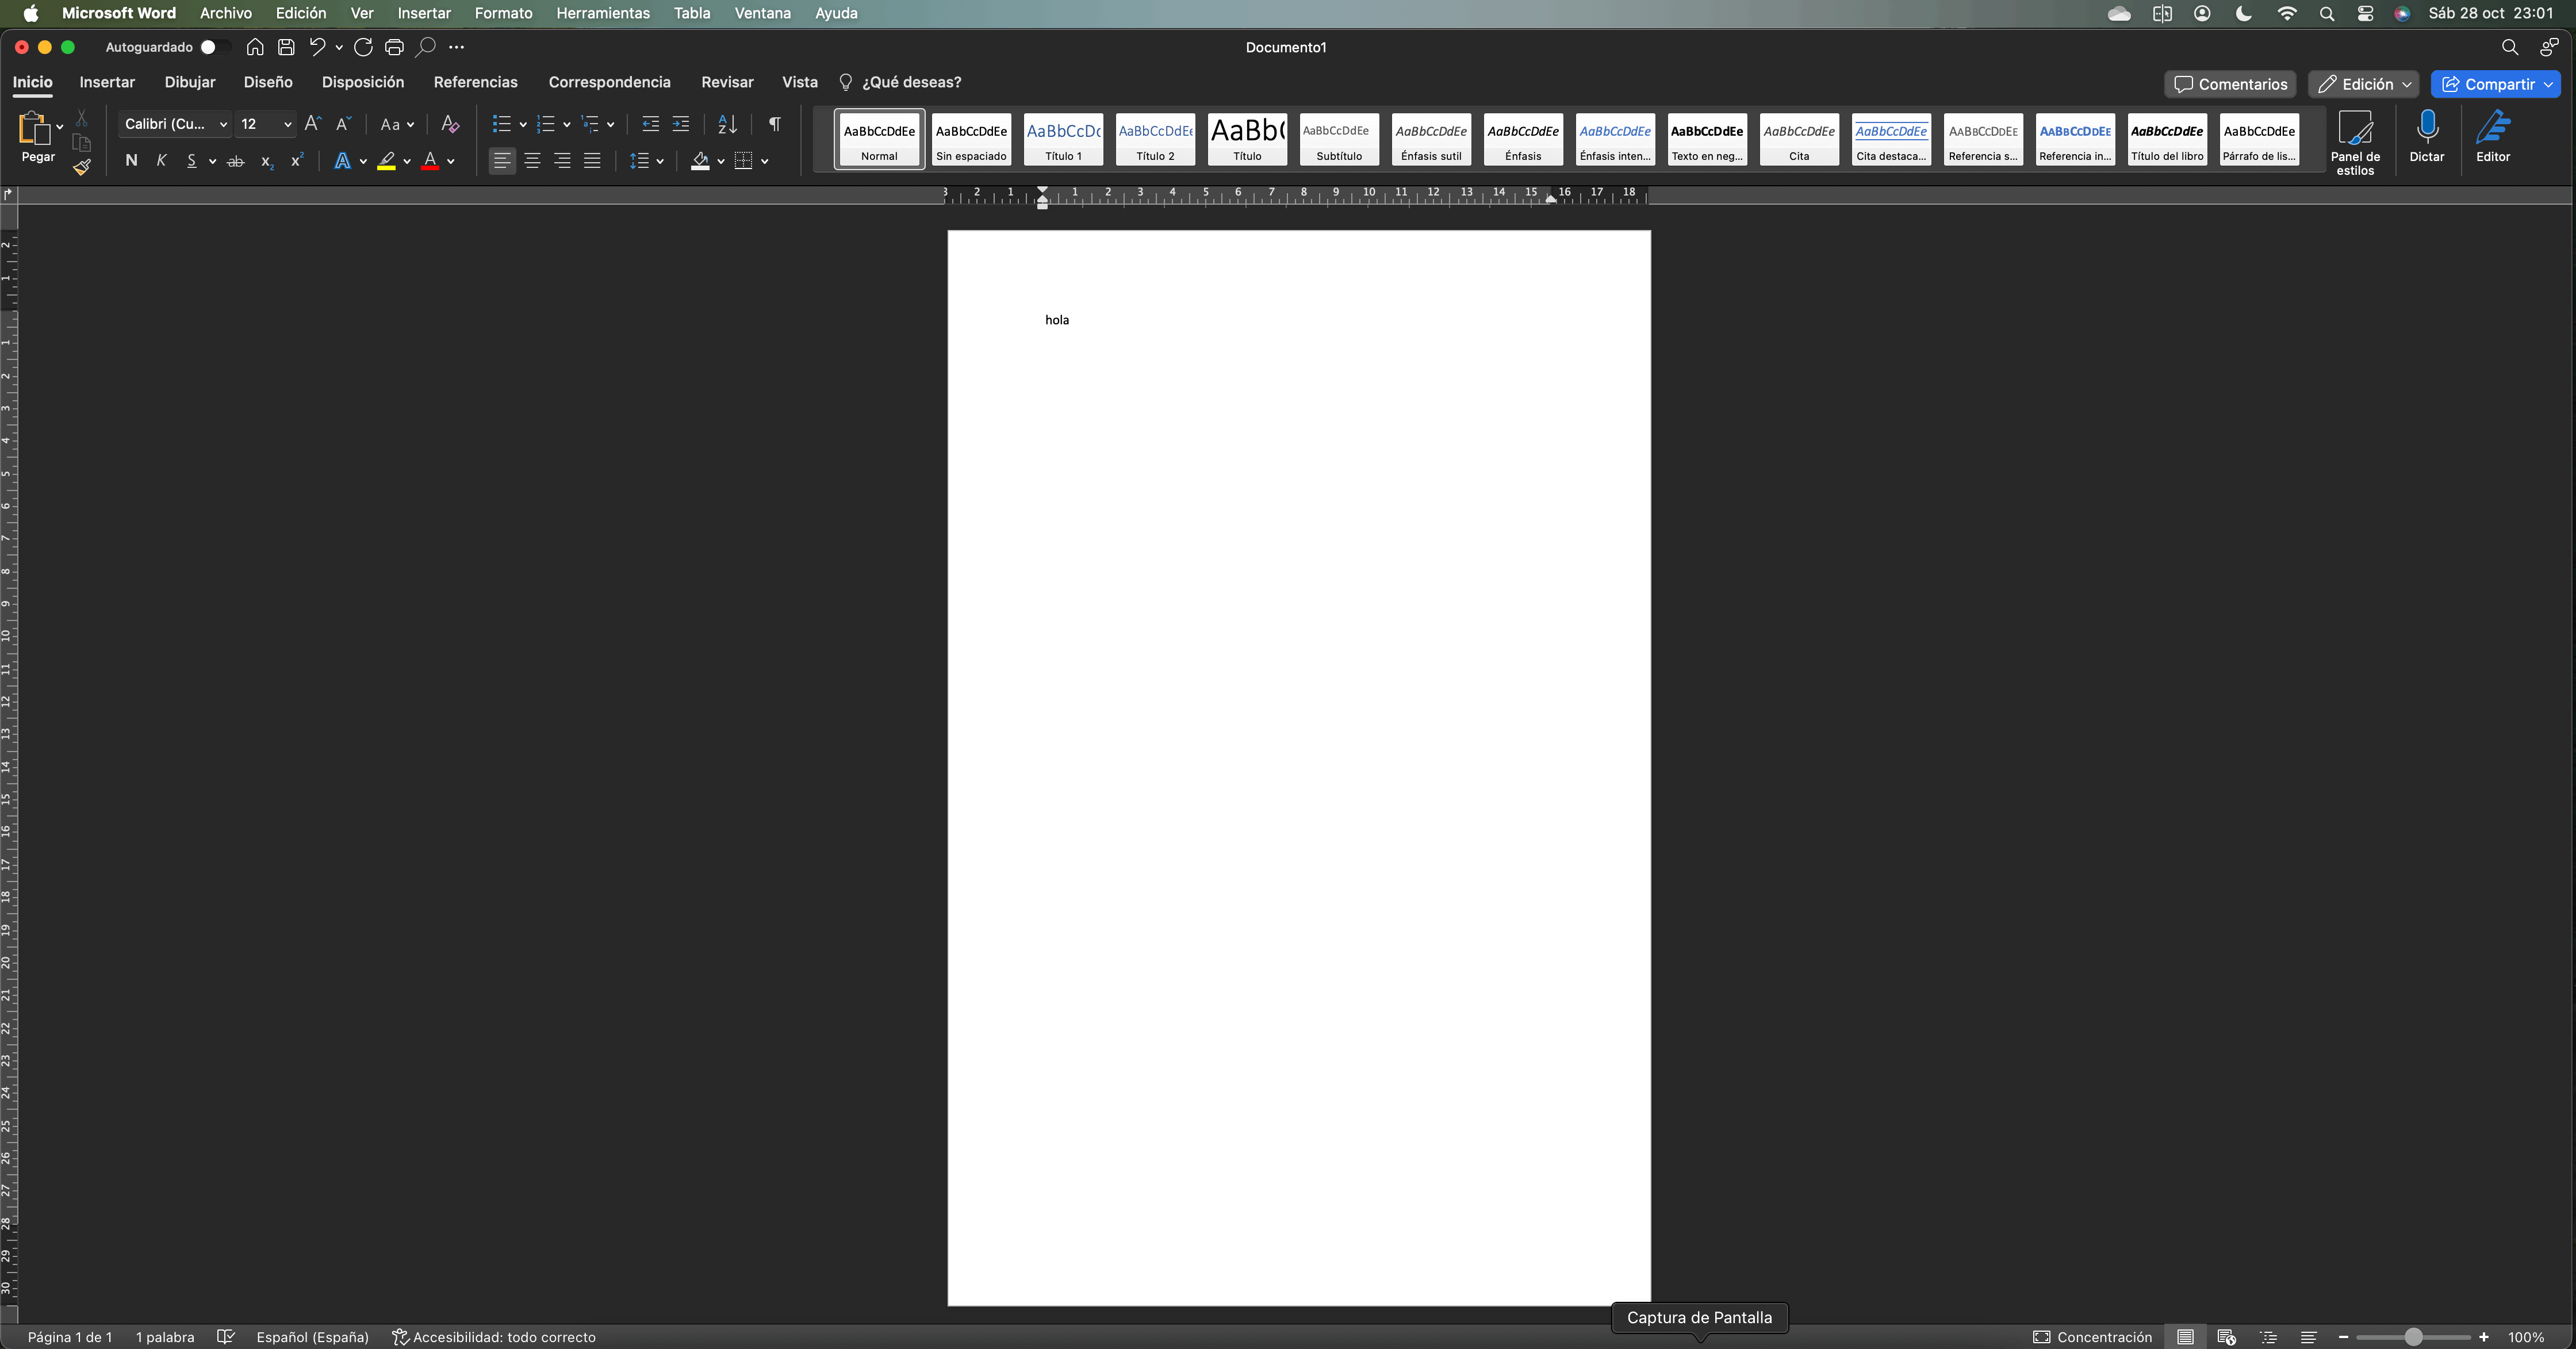
Task: Open the Diseño ribbon tab
Action: (x=268, y=82)
